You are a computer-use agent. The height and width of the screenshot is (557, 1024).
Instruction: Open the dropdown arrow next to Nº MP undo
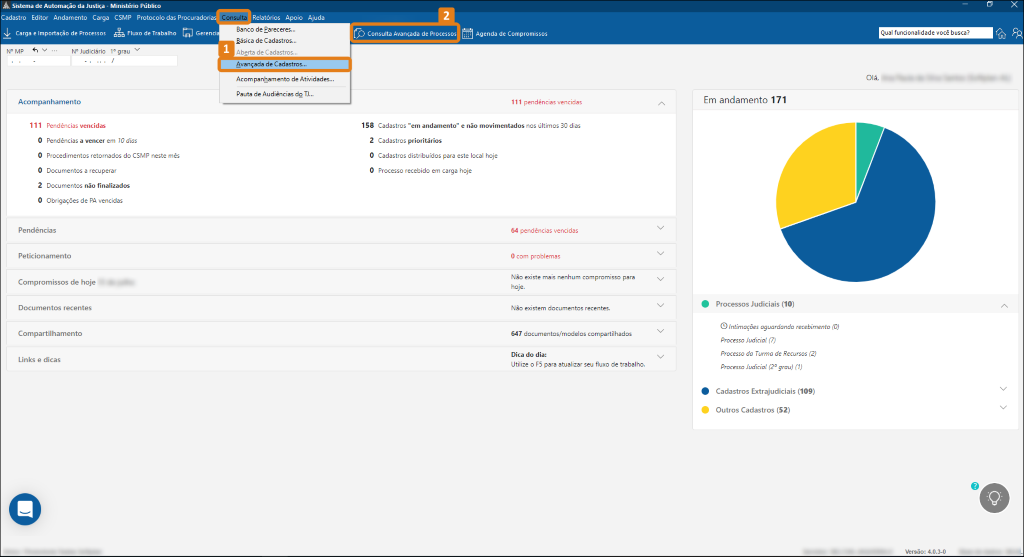coord(44,50)
